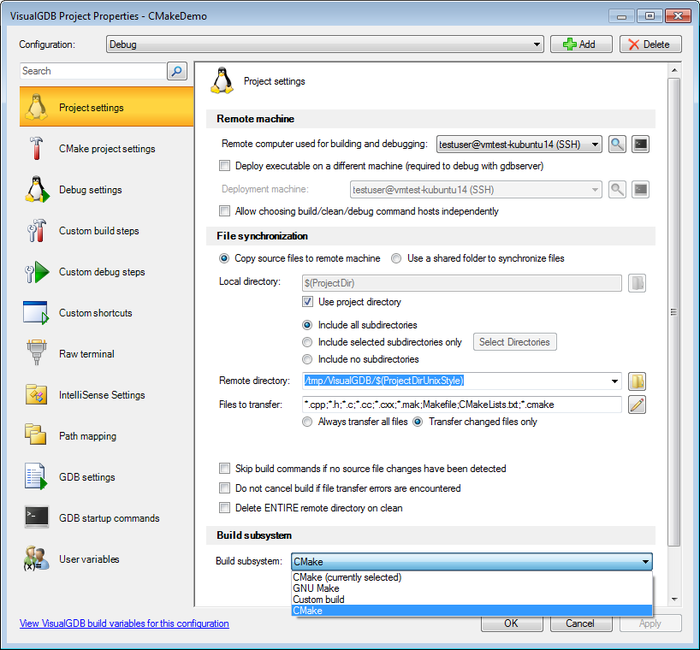Viewport: 700px width, 650px height.
Task: Click the scrollbar down arrow
Action: point(674,599)
